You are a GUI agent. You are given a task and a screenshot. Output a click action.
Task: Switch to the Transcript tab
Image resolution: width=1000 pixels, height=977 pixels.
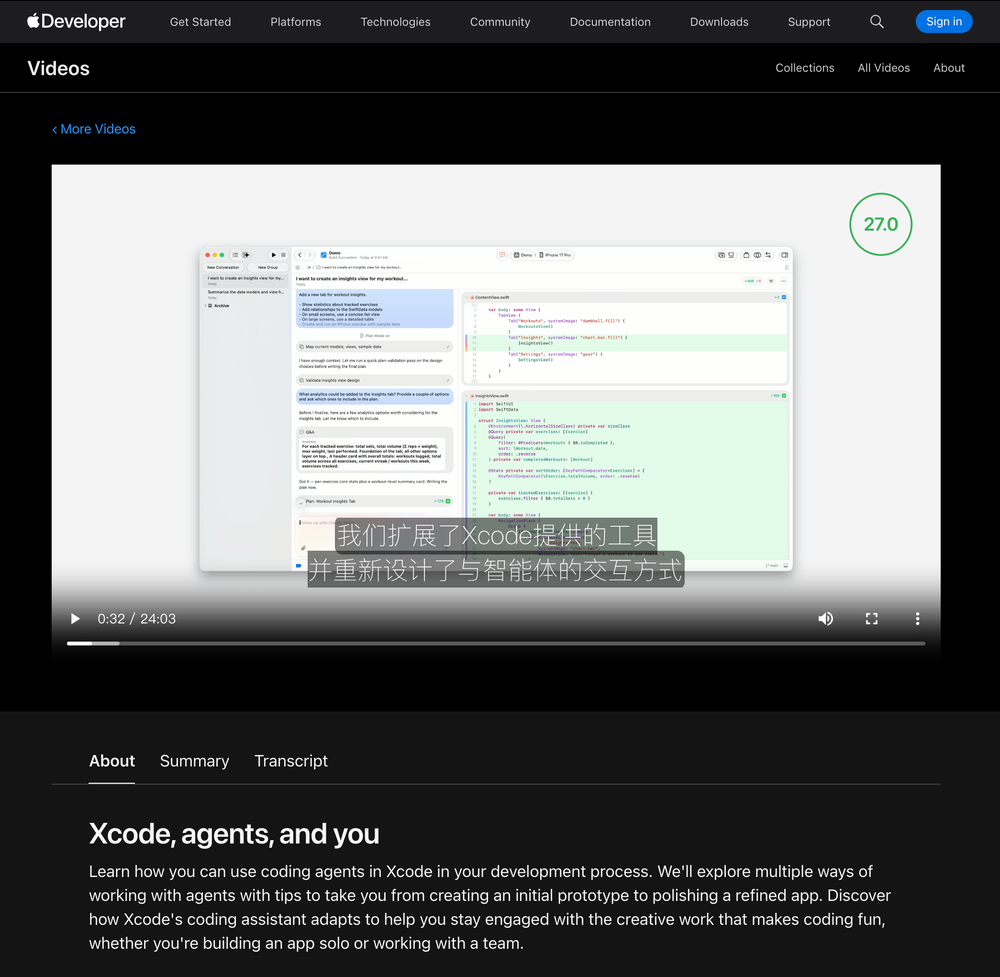pos(291,761)
